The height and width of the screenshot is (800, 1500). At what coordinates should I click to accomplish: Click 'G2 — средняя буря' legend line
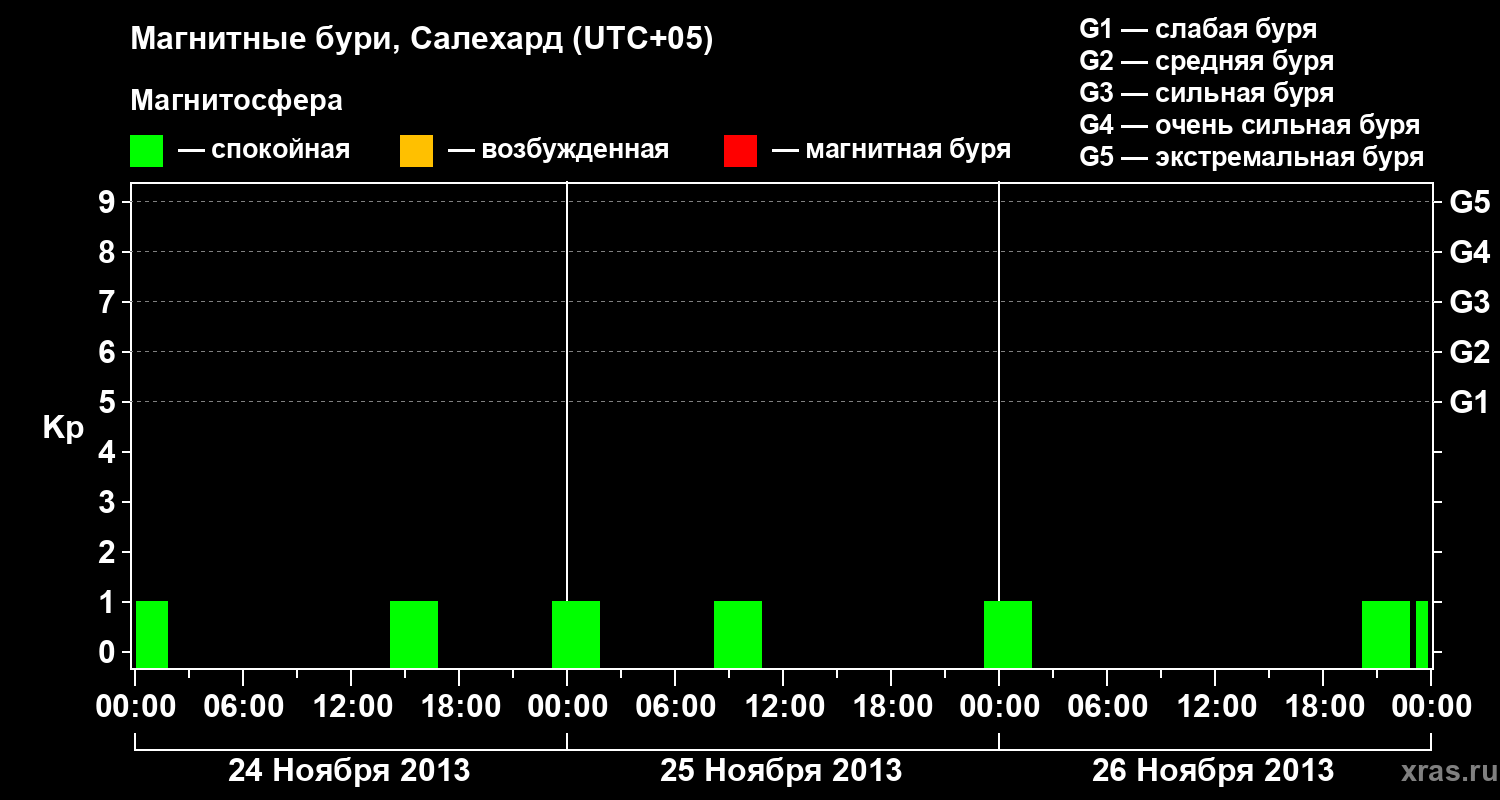1207,61
